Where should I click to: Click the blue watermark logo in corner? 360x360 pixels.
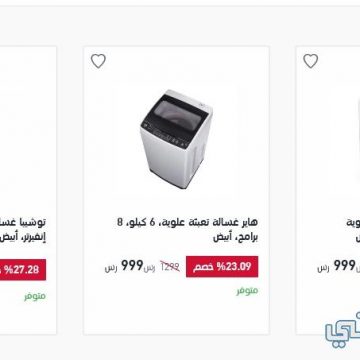coord(343,330)
